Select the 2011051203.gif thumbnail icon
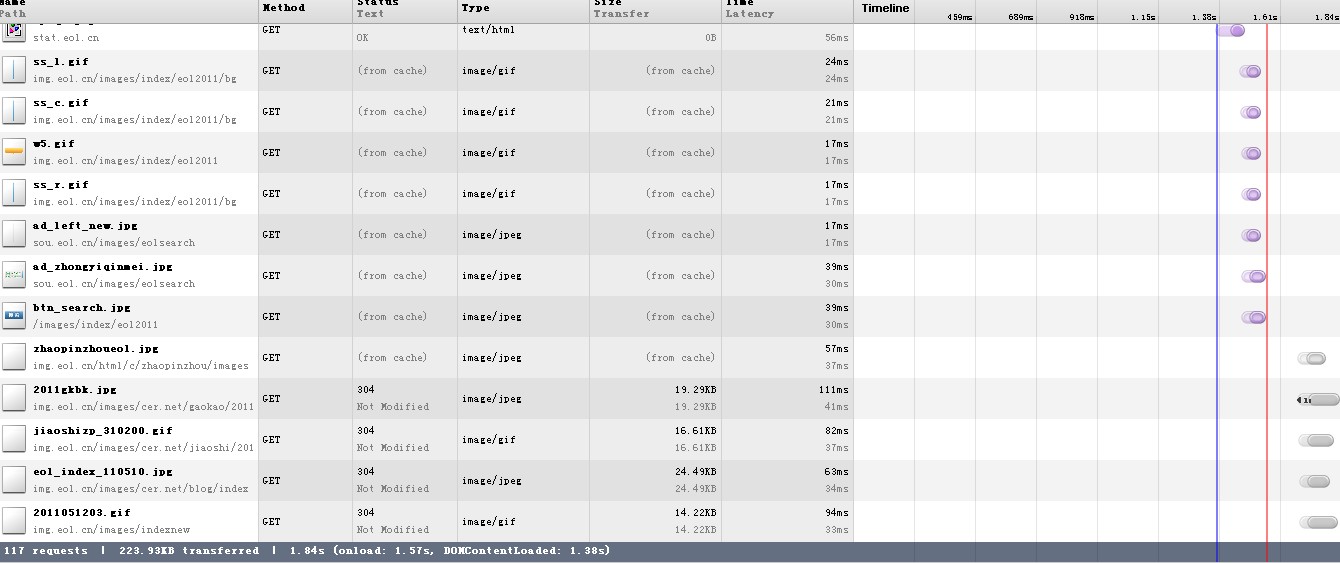This screenshot has height=563, width=1340. click(14, 521)
